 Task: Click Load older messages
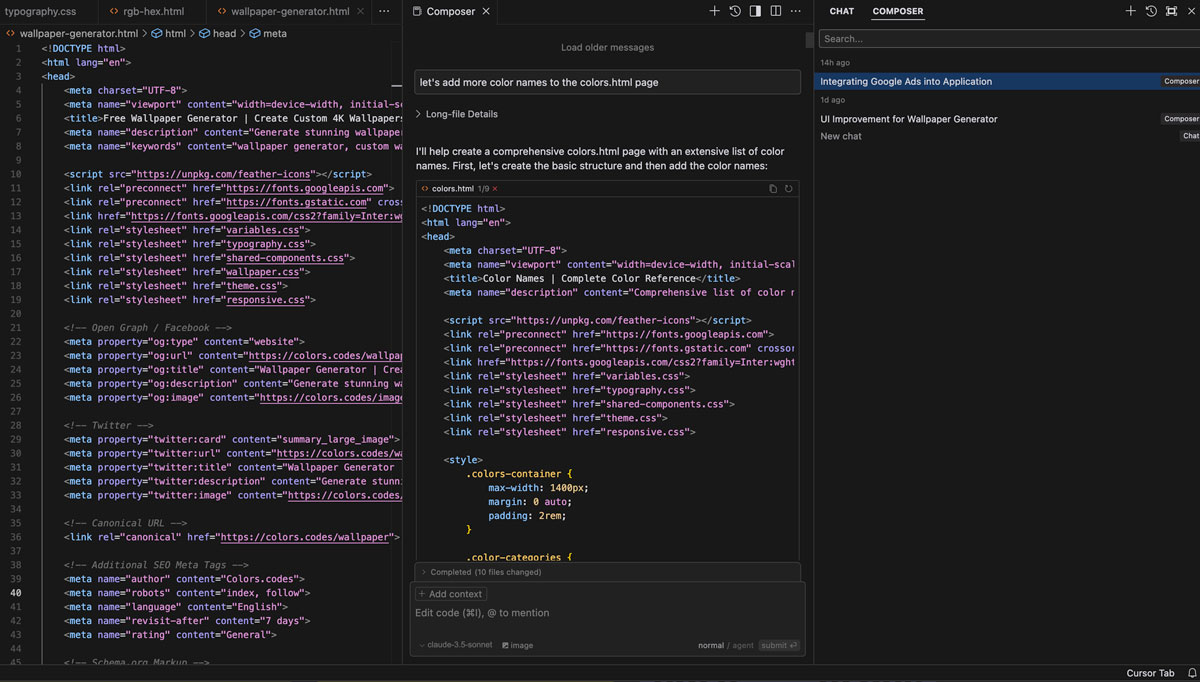[x=607, y=47]
